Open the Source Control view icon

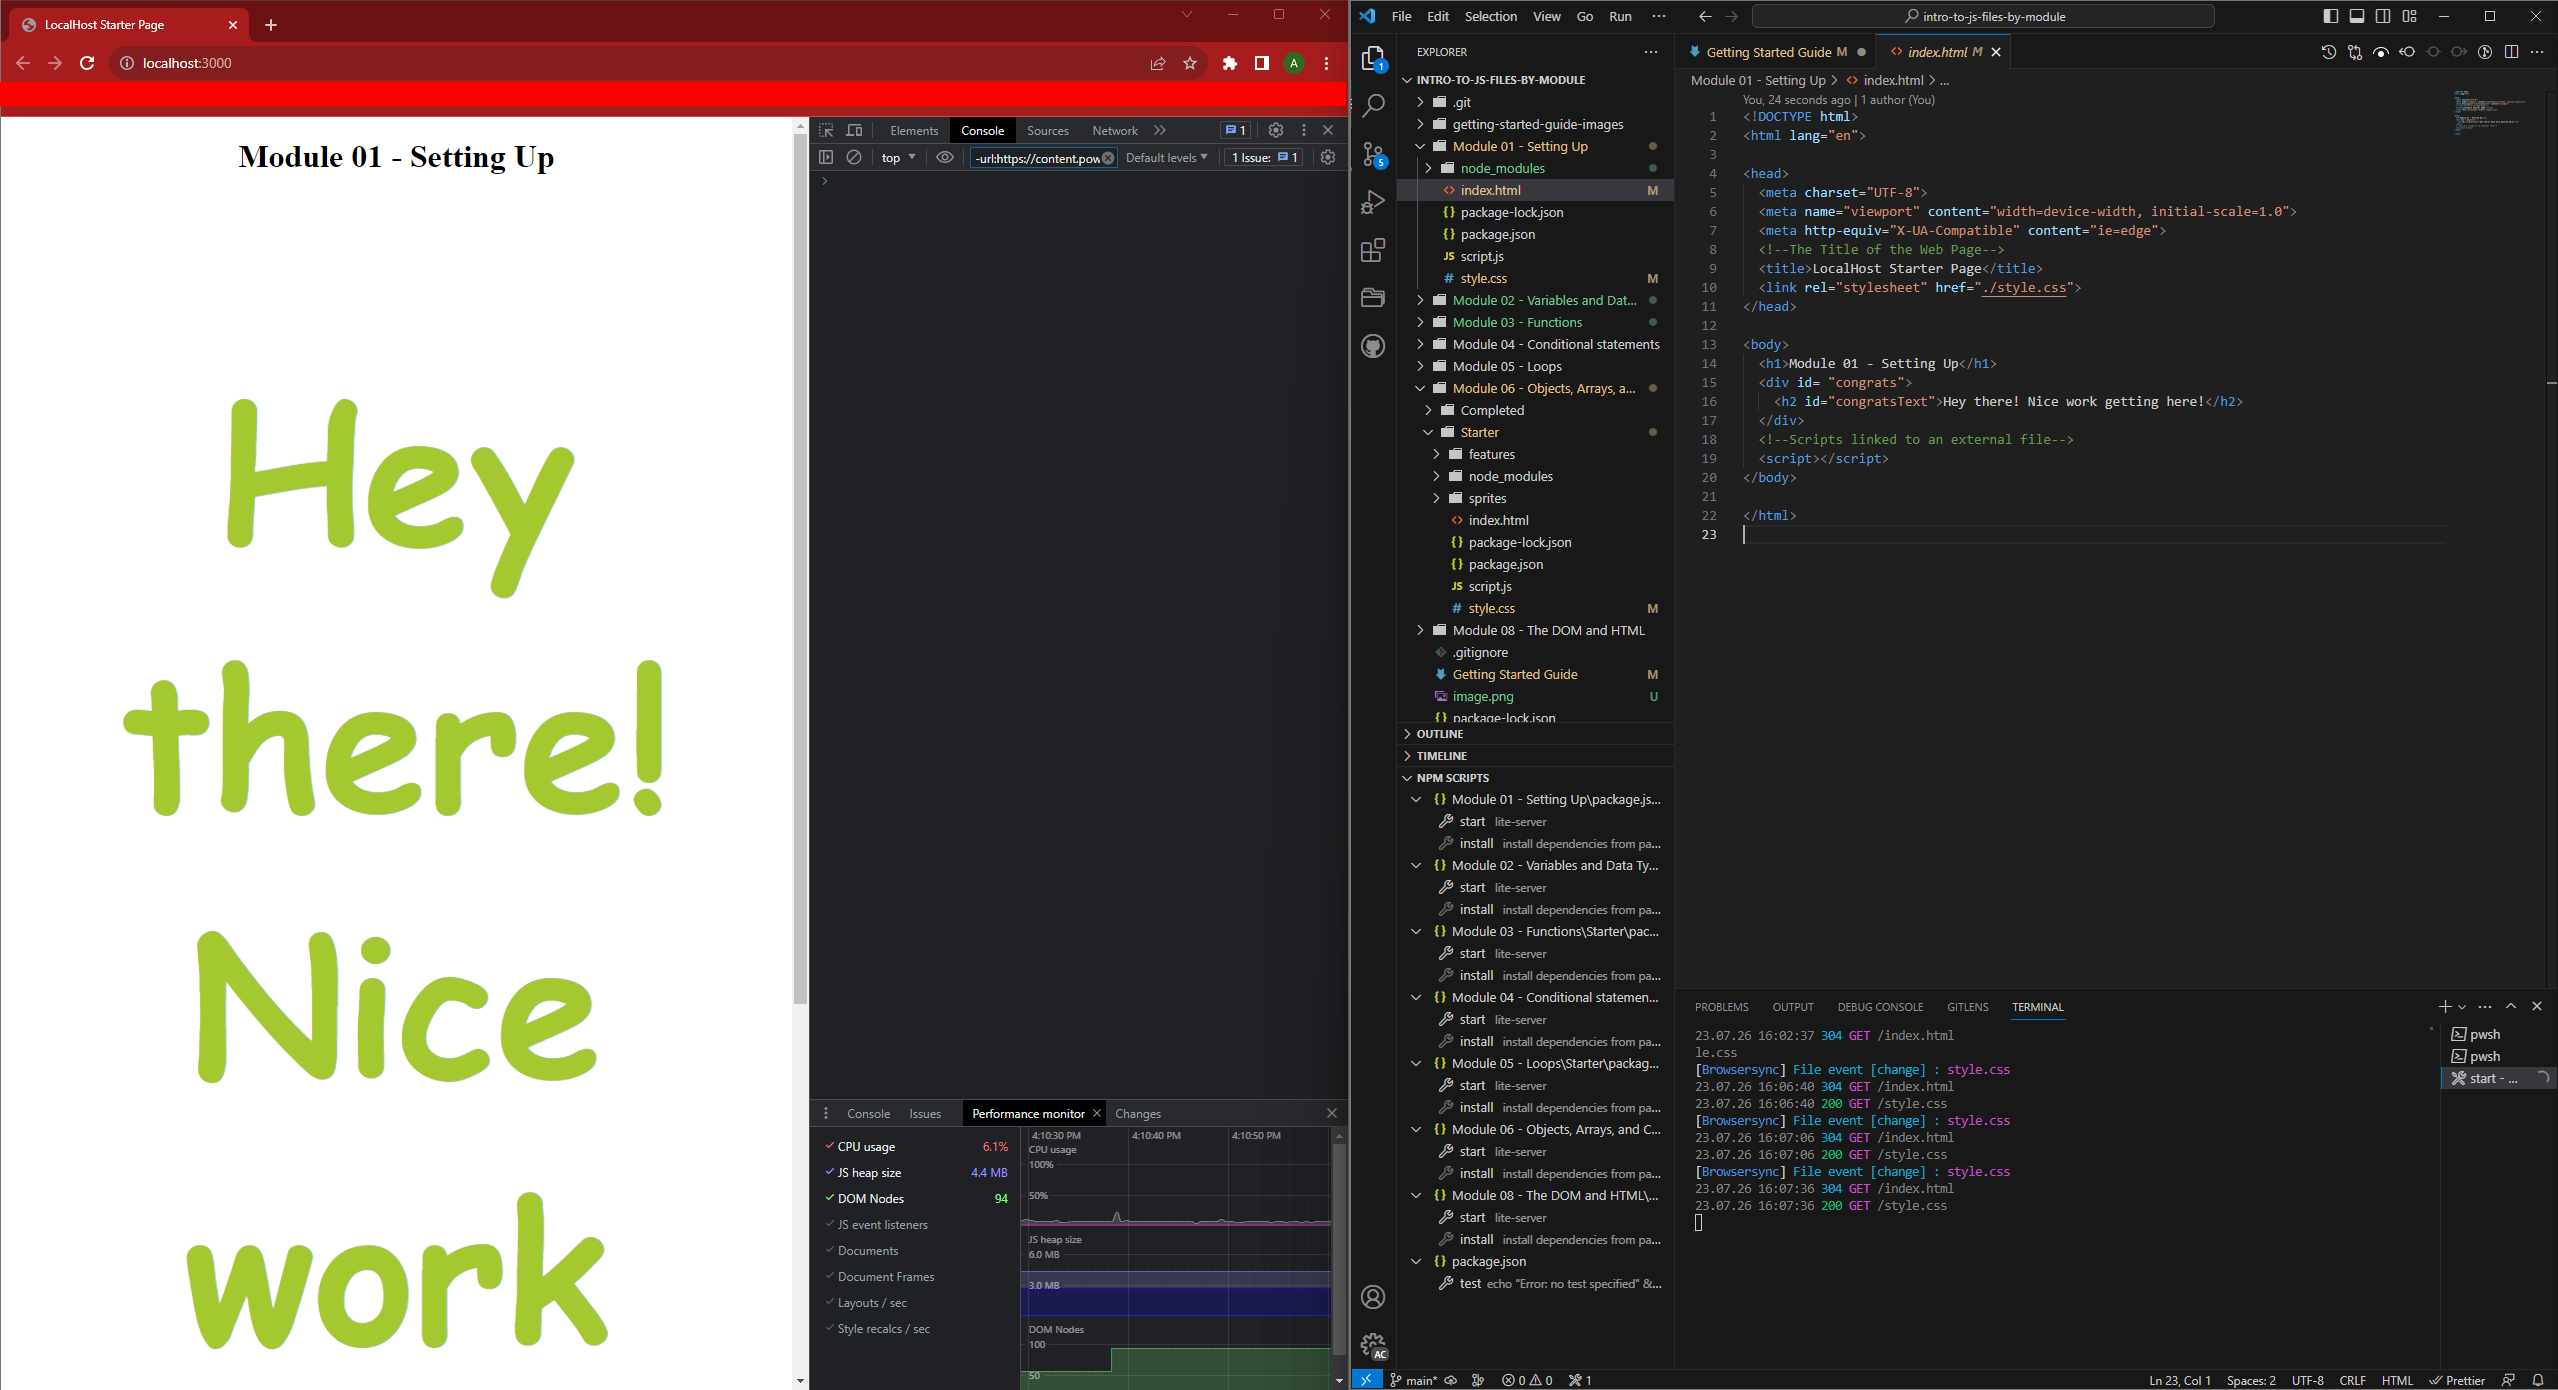pos(1374,154)
